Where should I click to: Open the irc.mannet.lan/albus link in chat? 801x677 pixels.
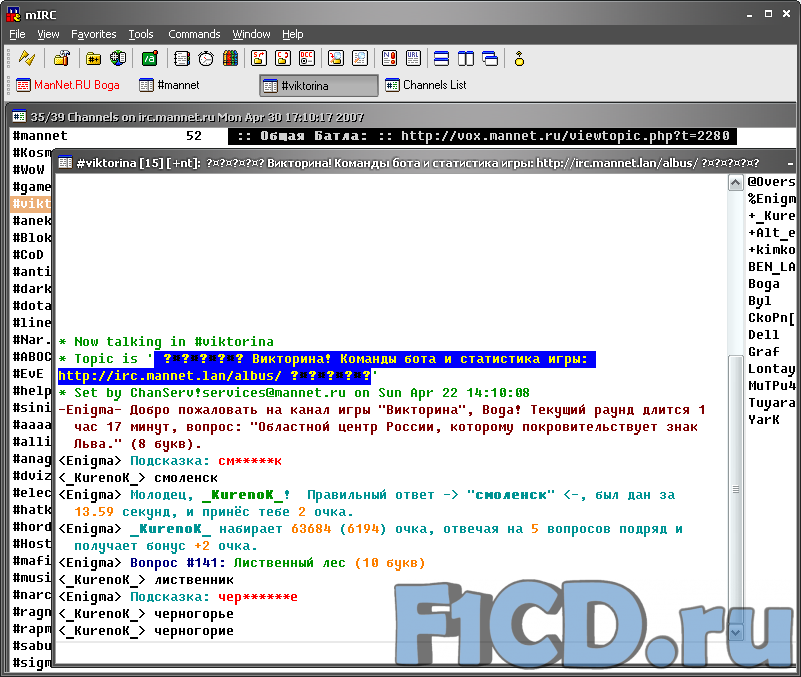pyautogui.click(x=170, y=376)
